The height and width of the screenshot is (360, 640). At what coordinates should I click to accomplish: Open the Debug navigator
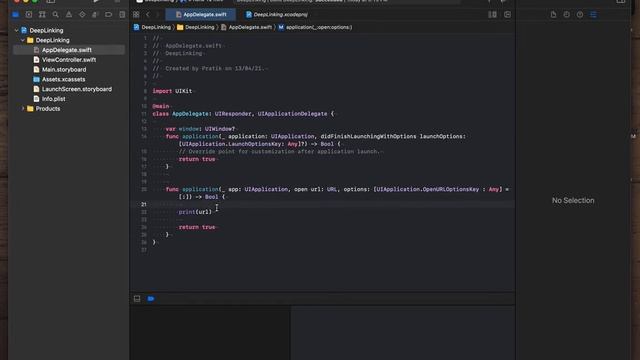tap(95, 15)
